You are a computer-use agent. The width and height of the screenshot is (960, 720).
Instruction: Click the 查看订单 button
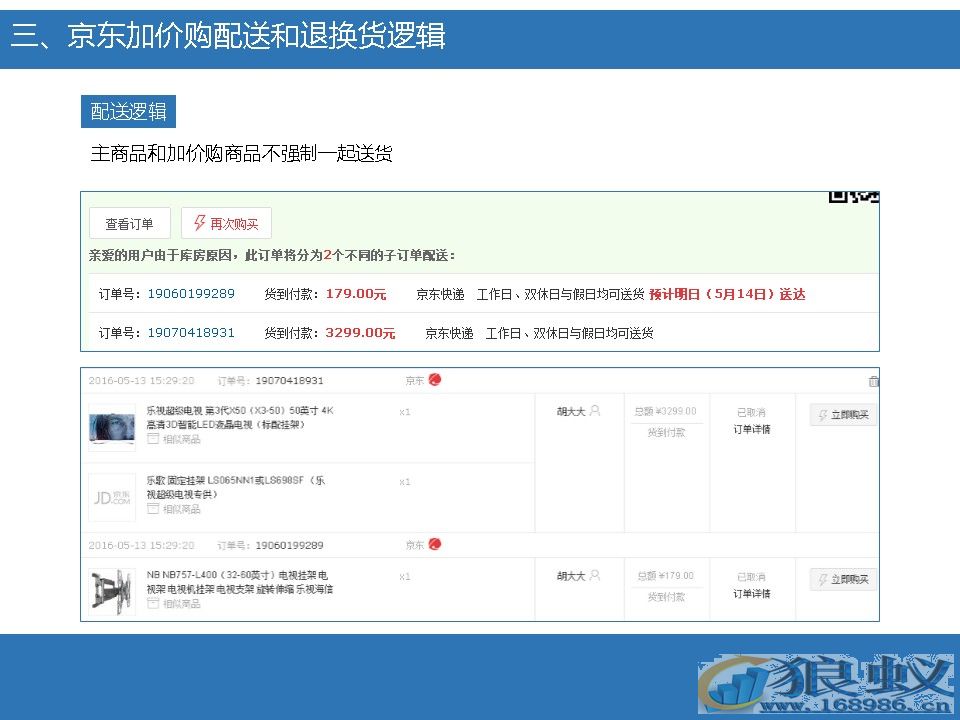click(130, 223)
